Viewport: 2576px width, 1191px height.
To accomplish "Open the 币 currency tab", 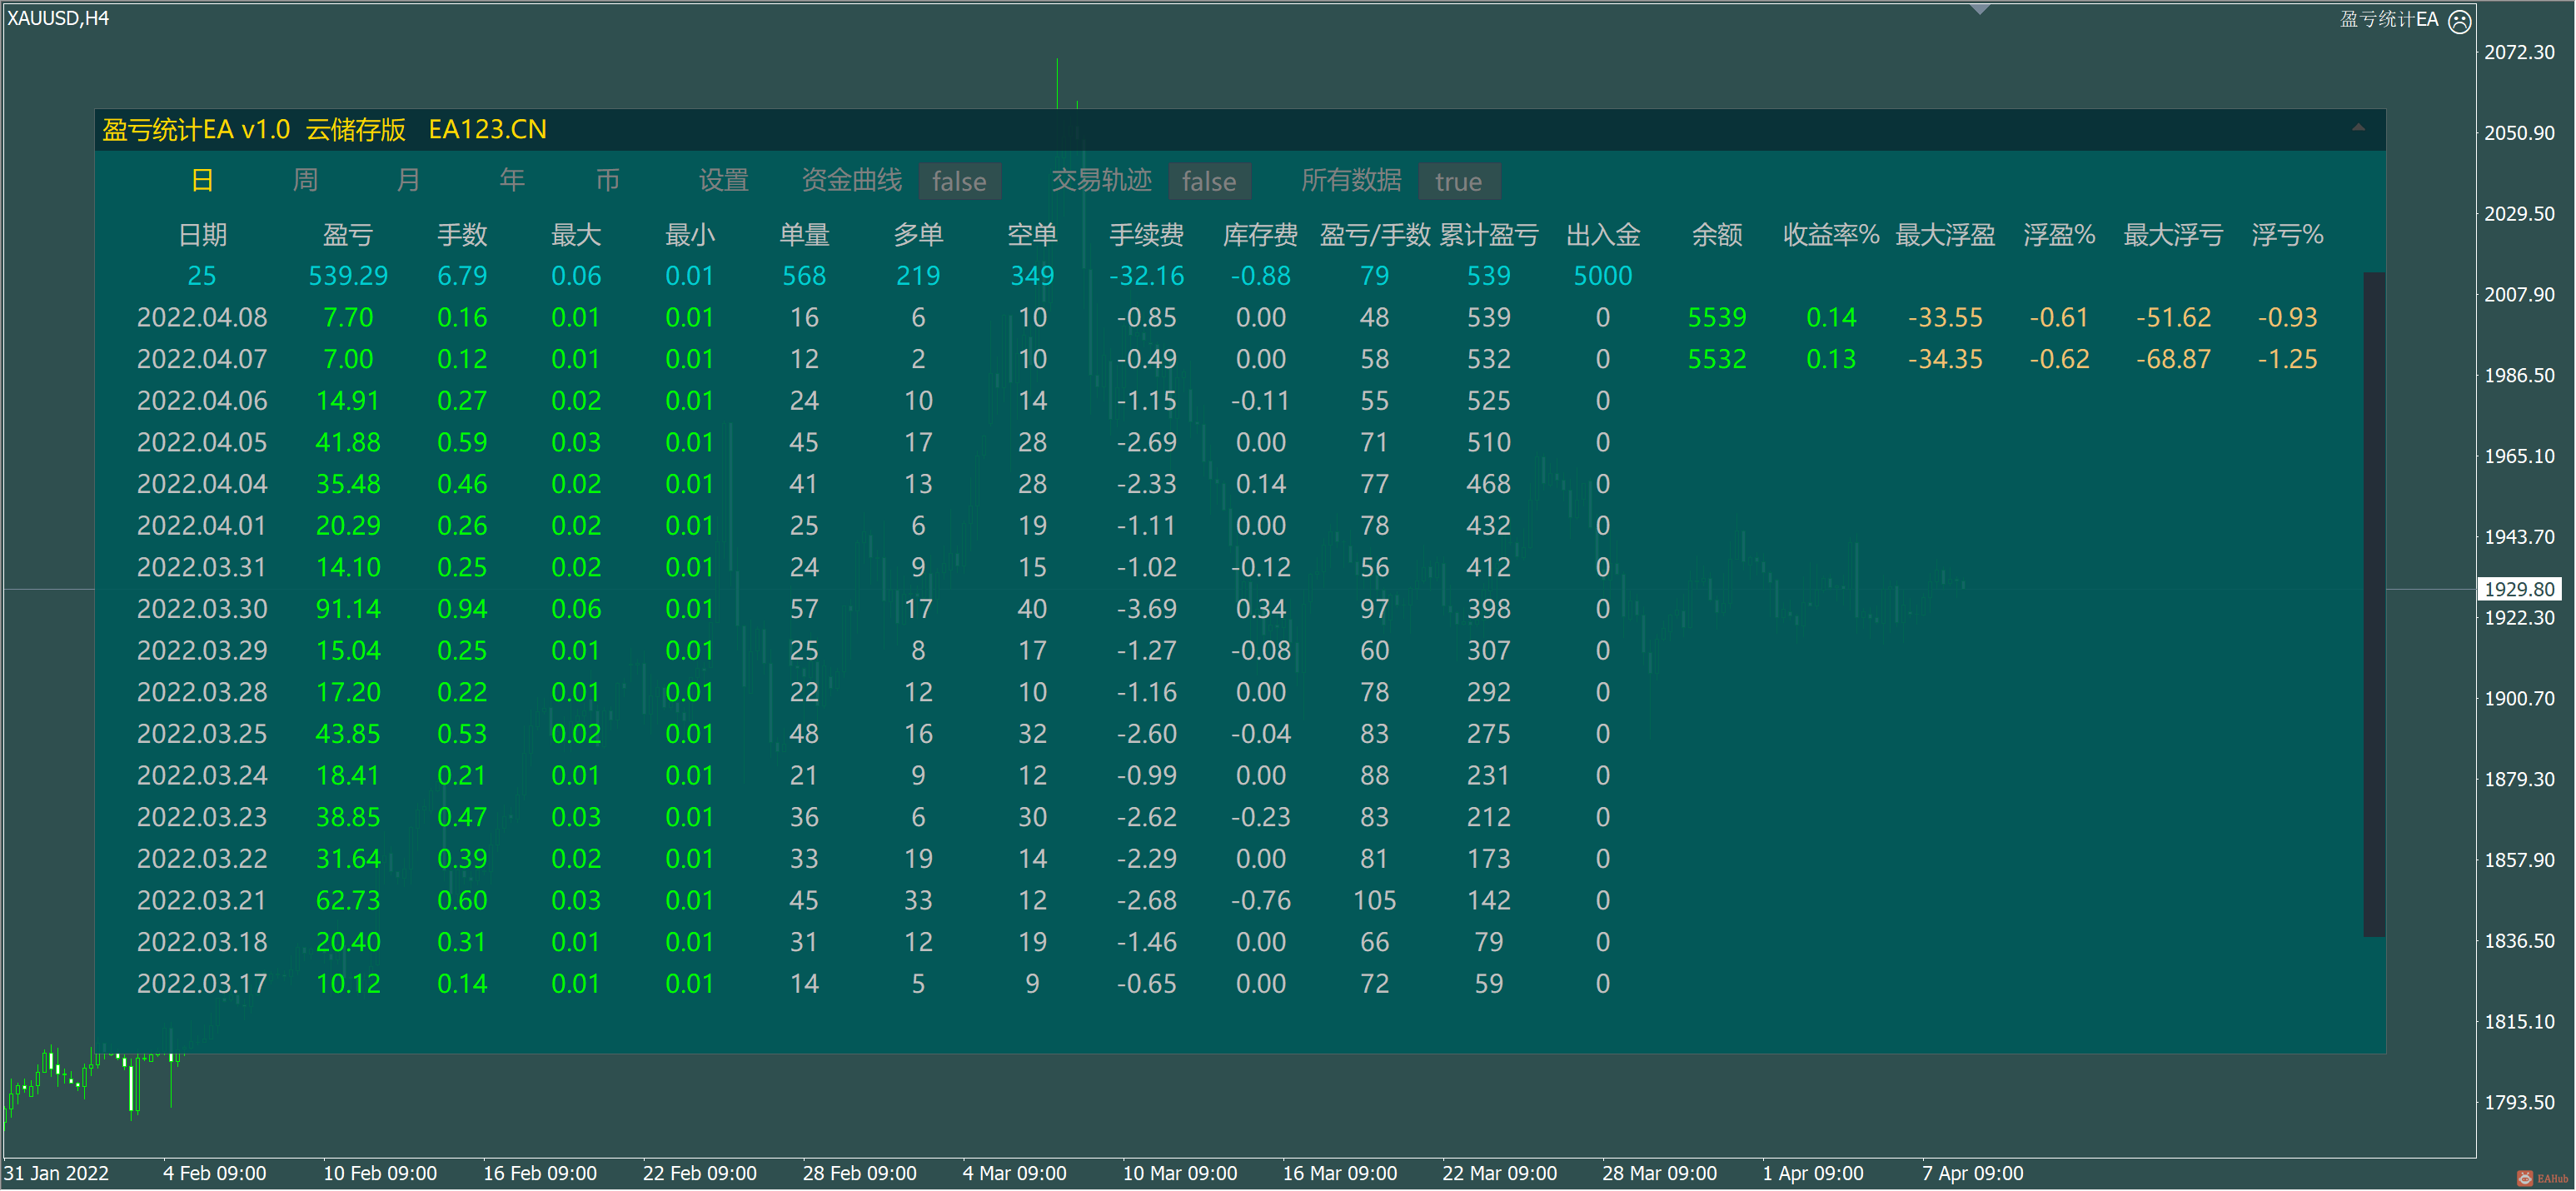I will (x=607, y=180).
